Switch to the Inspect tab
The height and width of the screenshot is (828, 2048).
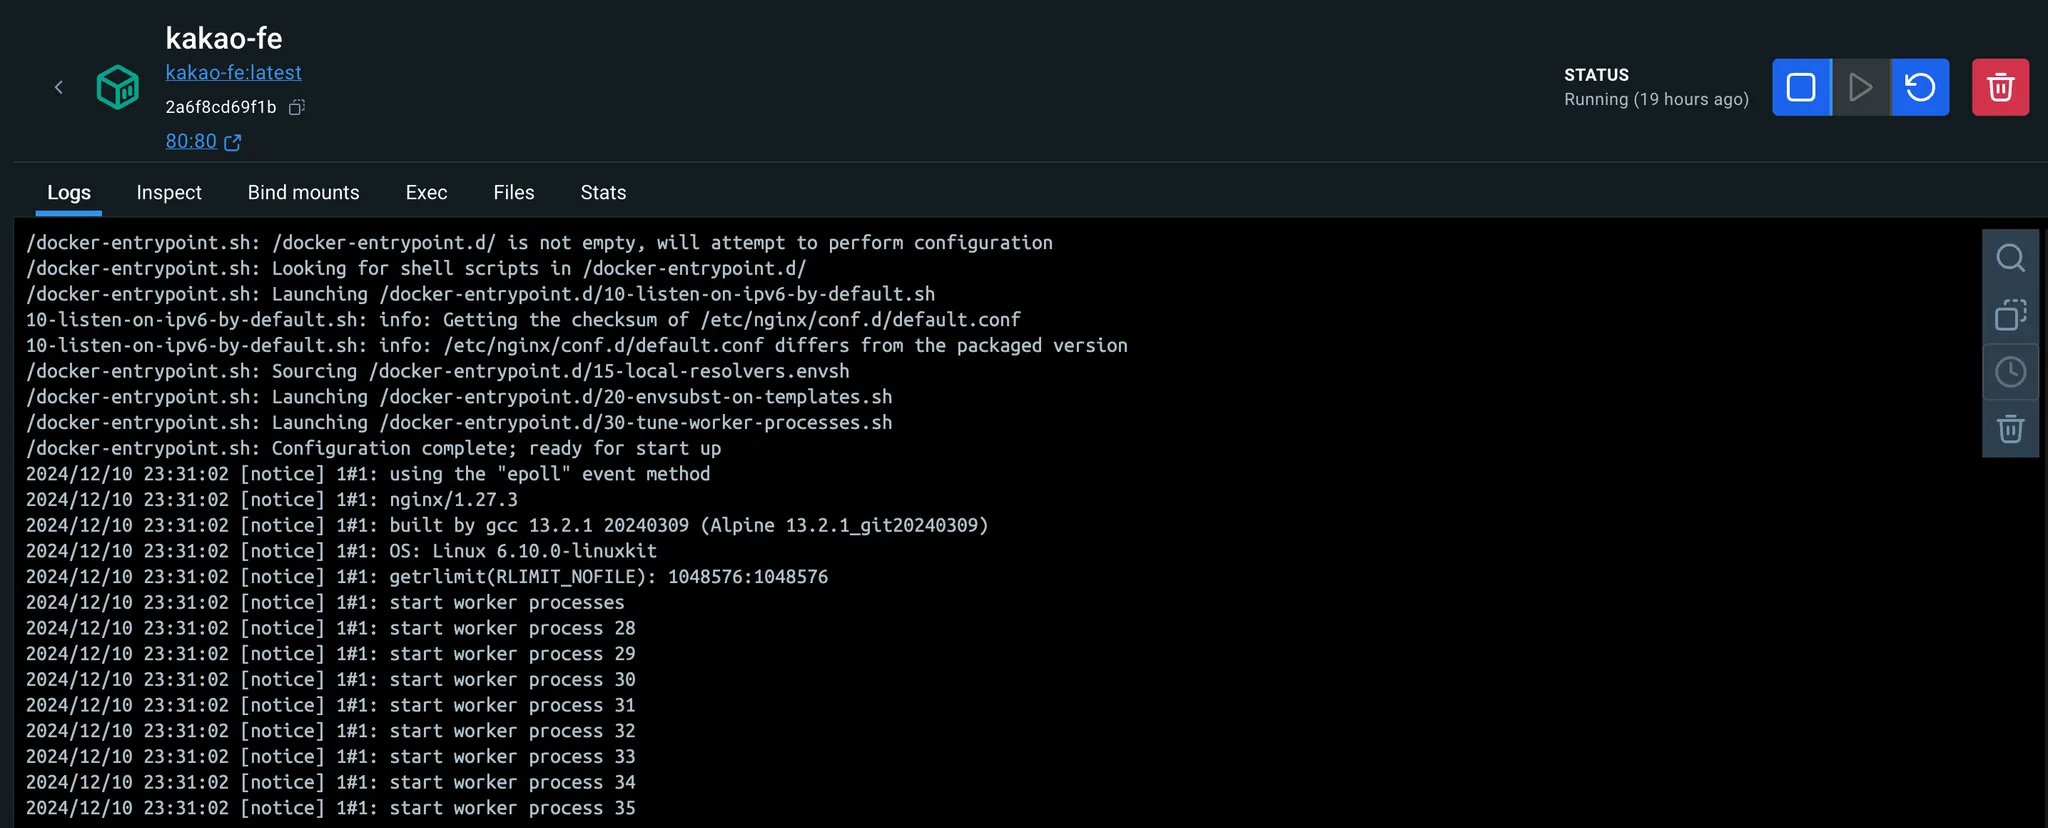pos(169,192)
